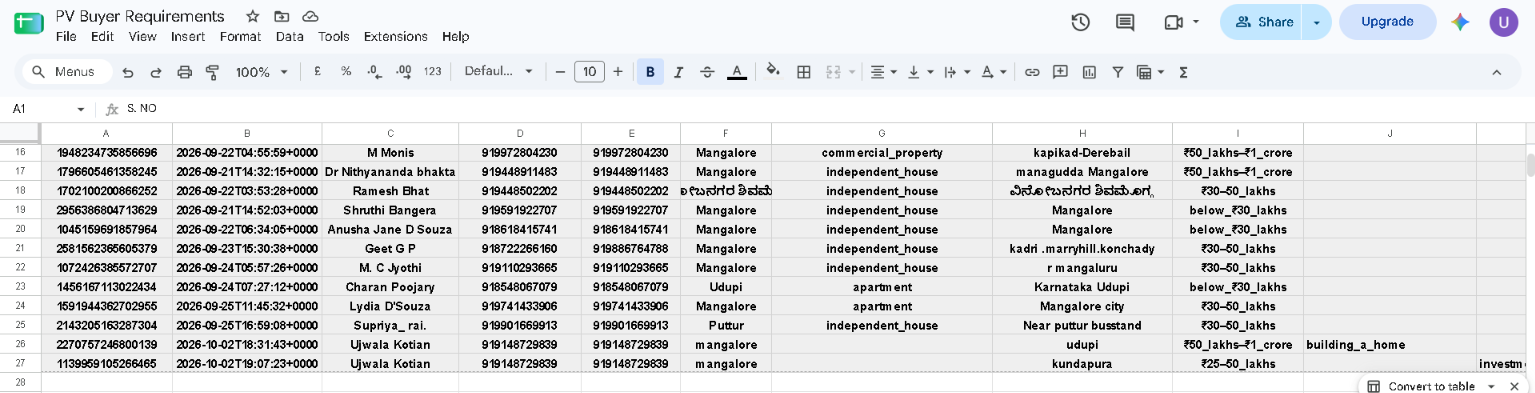Open the Edit menu

click(102, 37)
